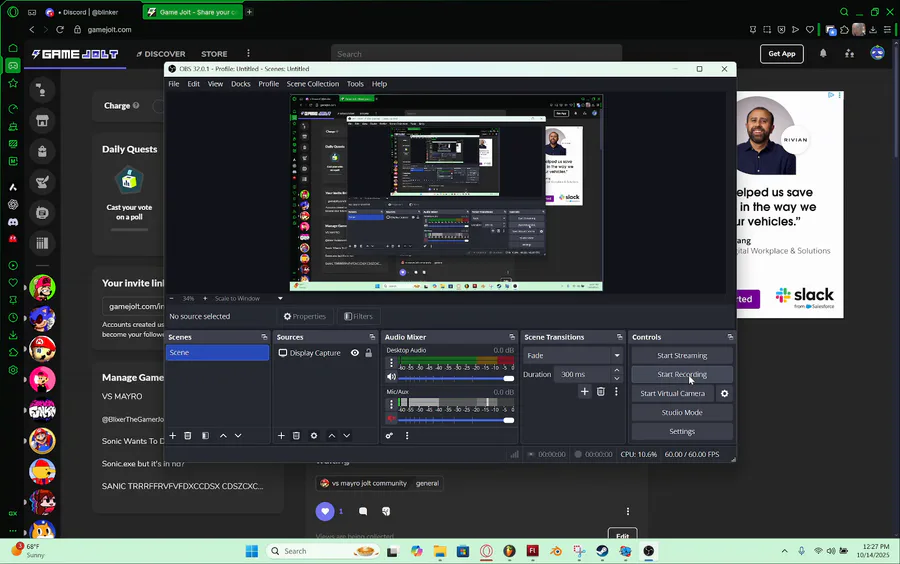Screen dimensions: 900x564
Task: Toggle Display Capture visibility eye
Action: pyautogui.click(x=355, y=353)
